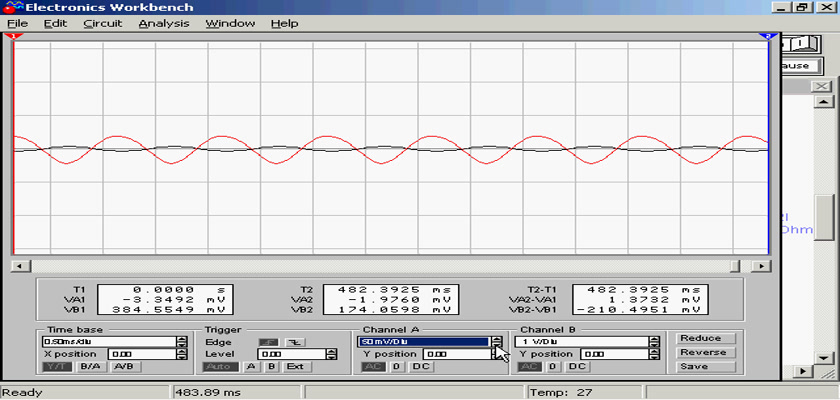This screenshot has height=400, width=840.
Task: Click the right panel scroll up arrow
Action: point(823,102)
